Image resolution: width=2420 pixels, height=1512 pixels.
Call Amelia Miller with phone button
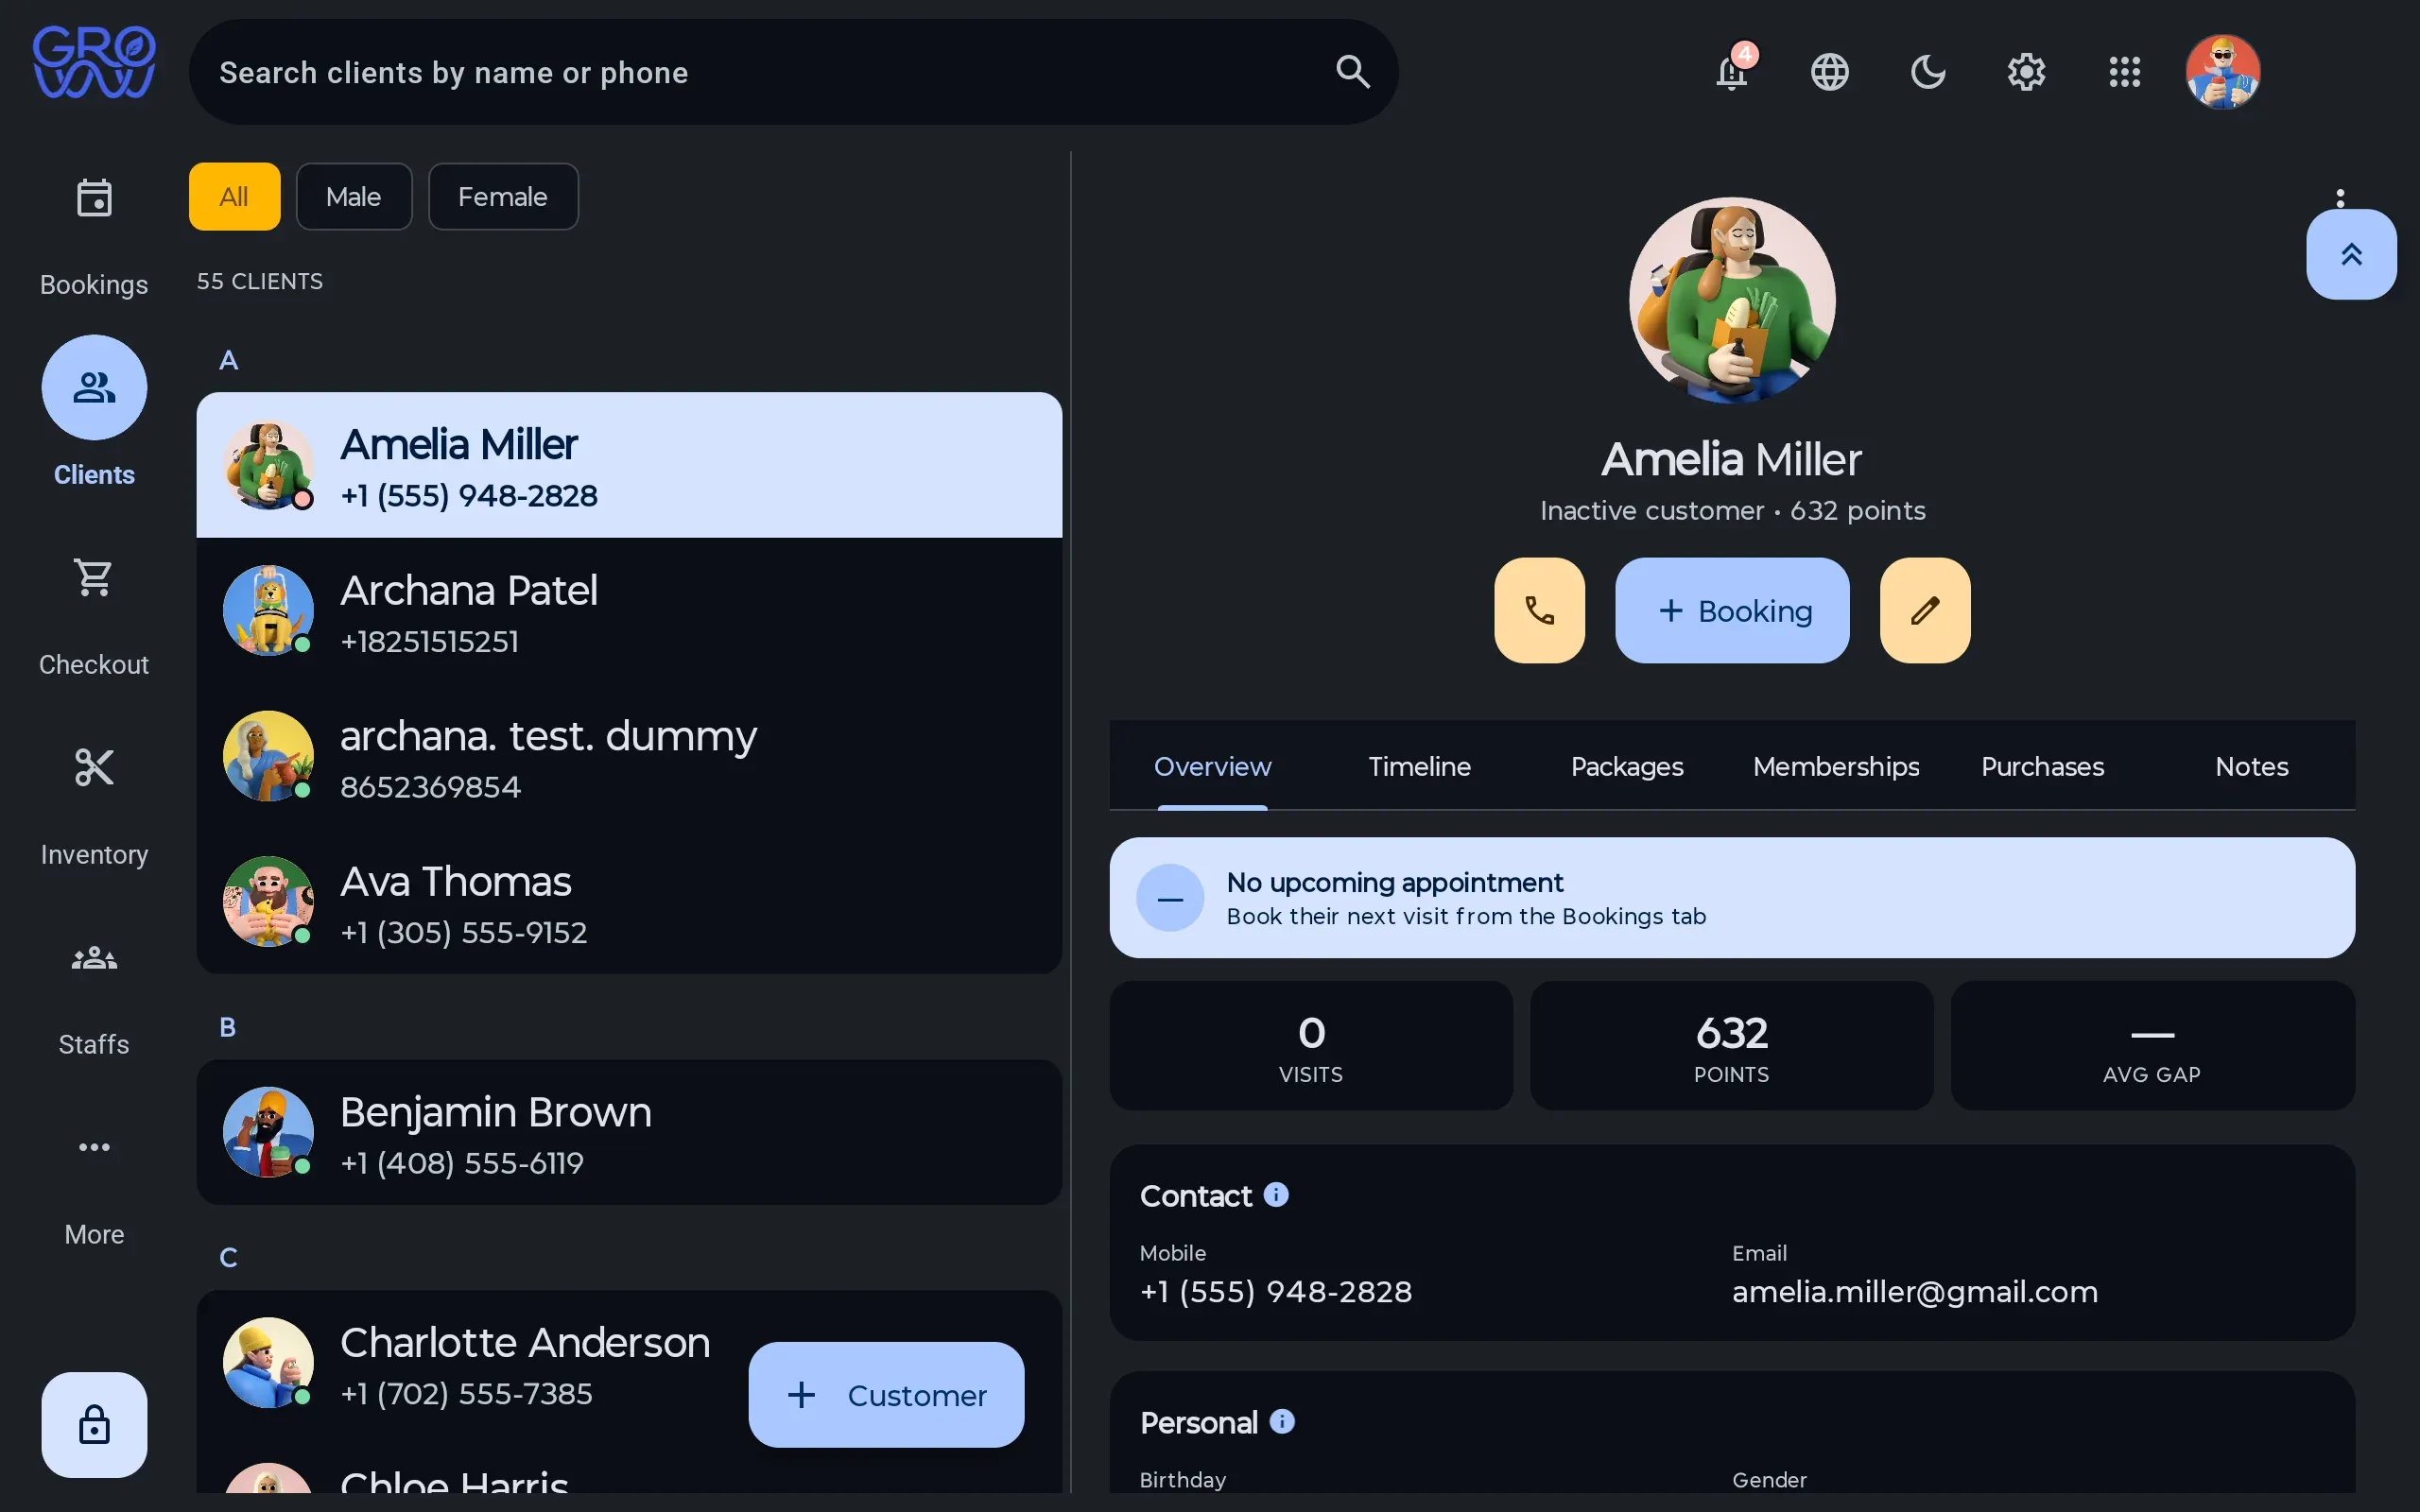[x=1539, y=610]
